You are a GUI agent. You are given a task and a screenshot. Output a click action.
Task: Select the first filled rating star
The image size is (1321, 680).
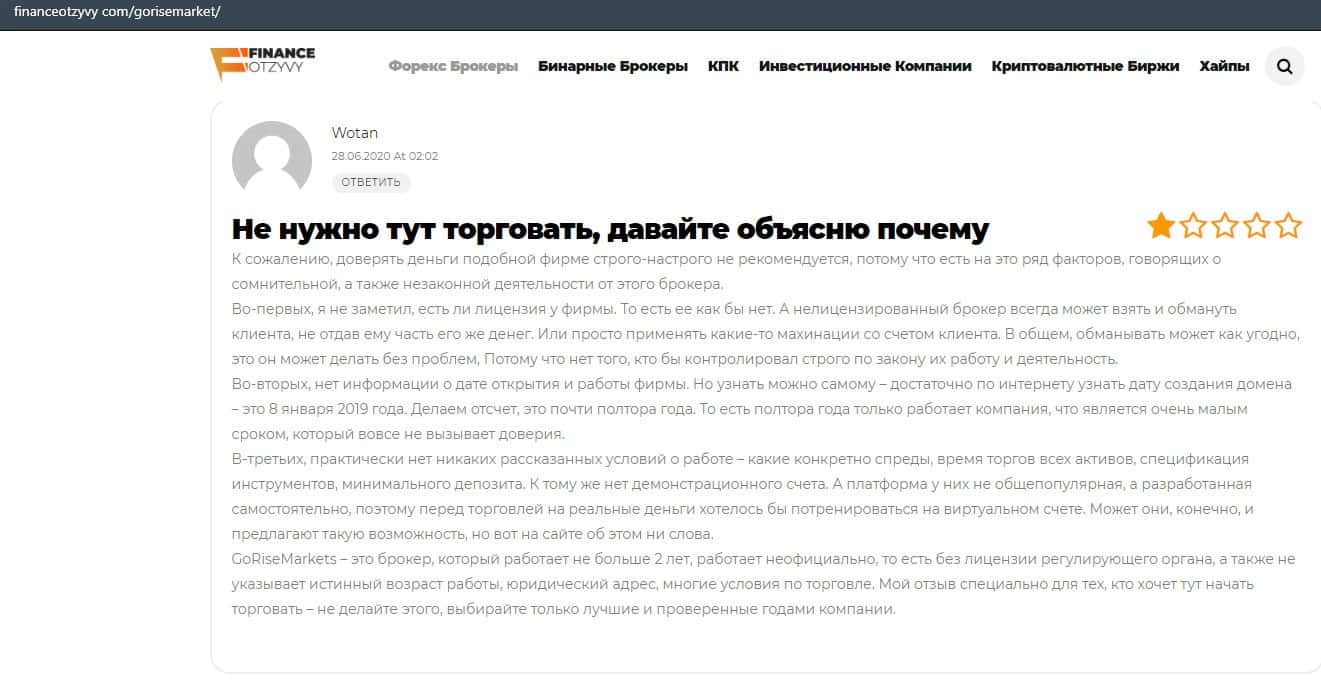(1161, 225)
